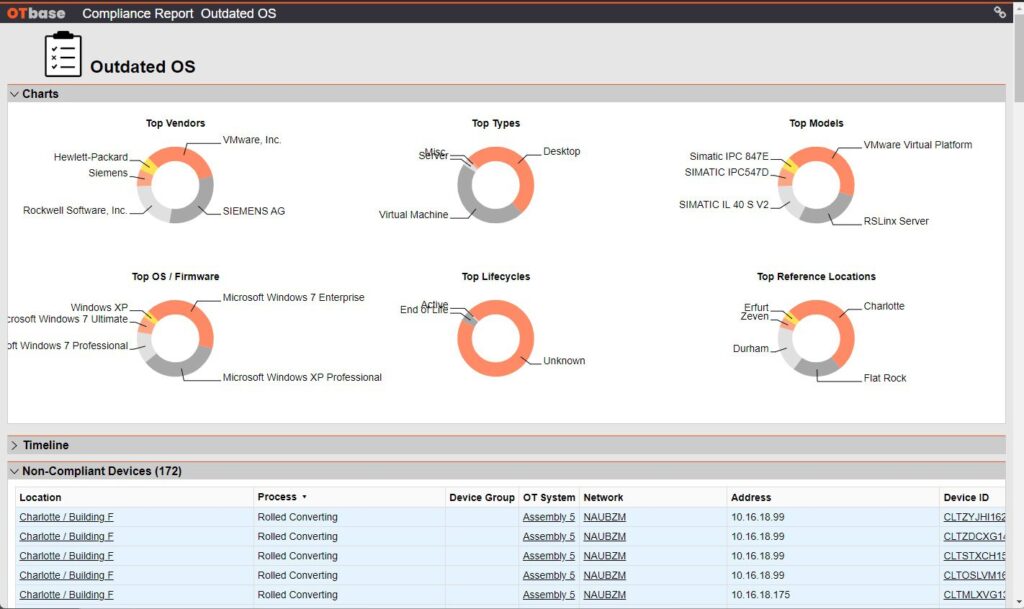Open the Assembly 5 link in first row
1024x609 pixels.
(x=548, y=517)
